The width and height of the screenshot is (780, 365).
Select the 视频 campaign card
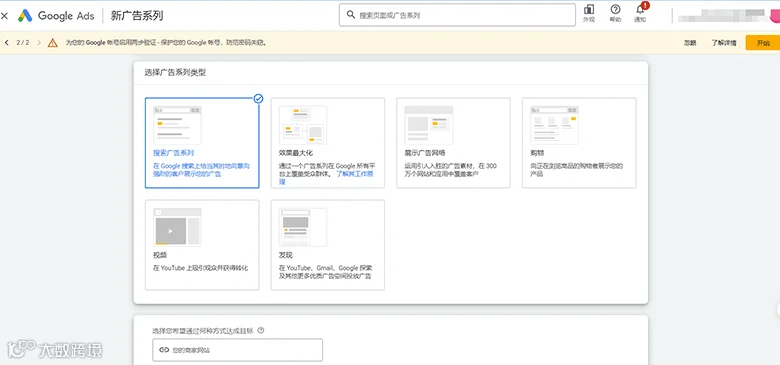point(202,245)
